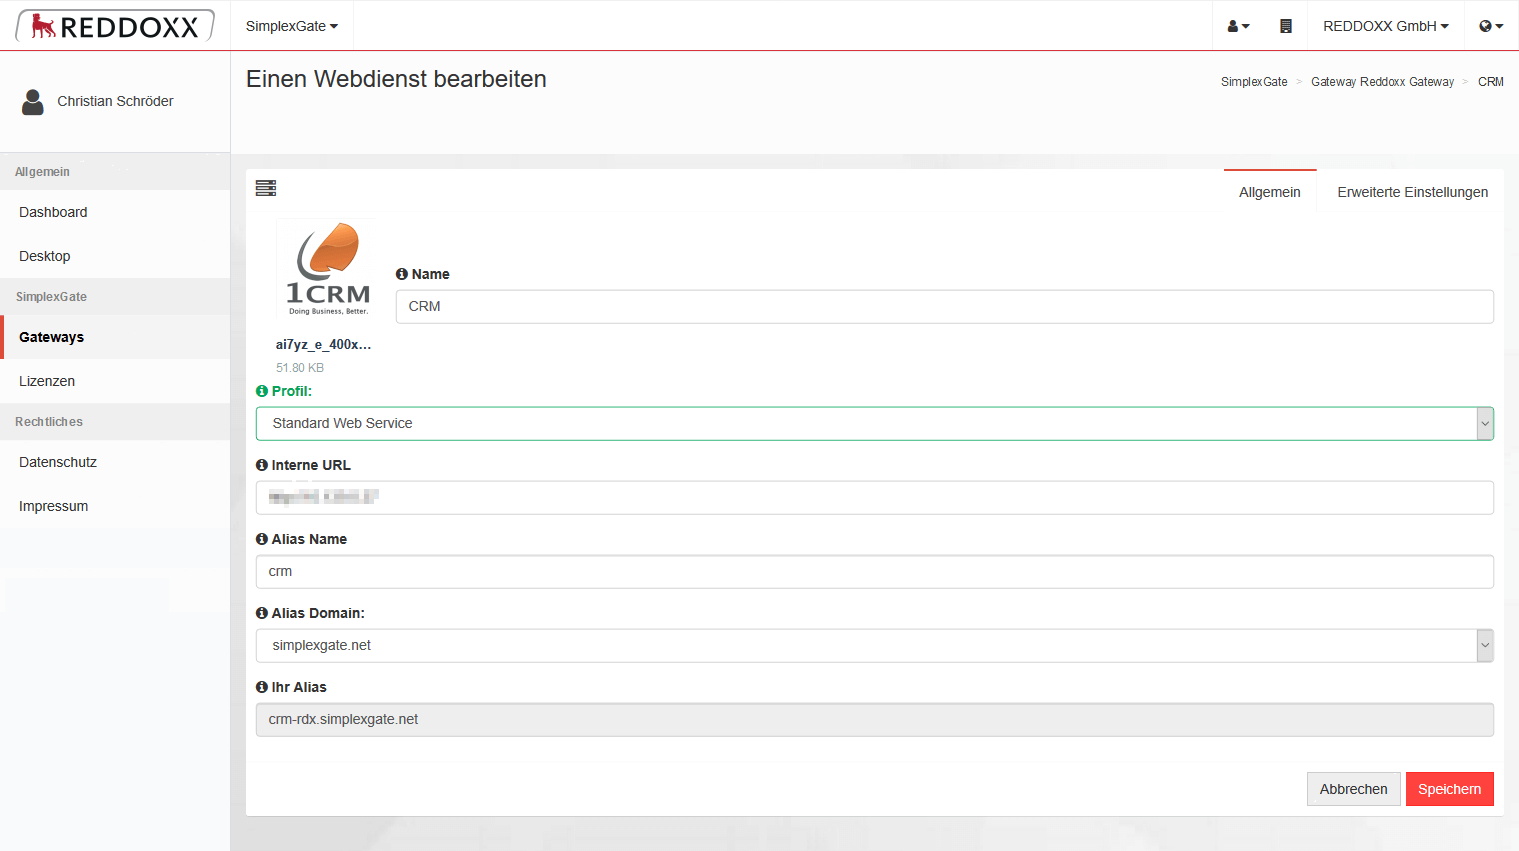Click the Ihr Alias readonly field
Viewport: 1519px width, 851px height.
[x=875, y=720]
